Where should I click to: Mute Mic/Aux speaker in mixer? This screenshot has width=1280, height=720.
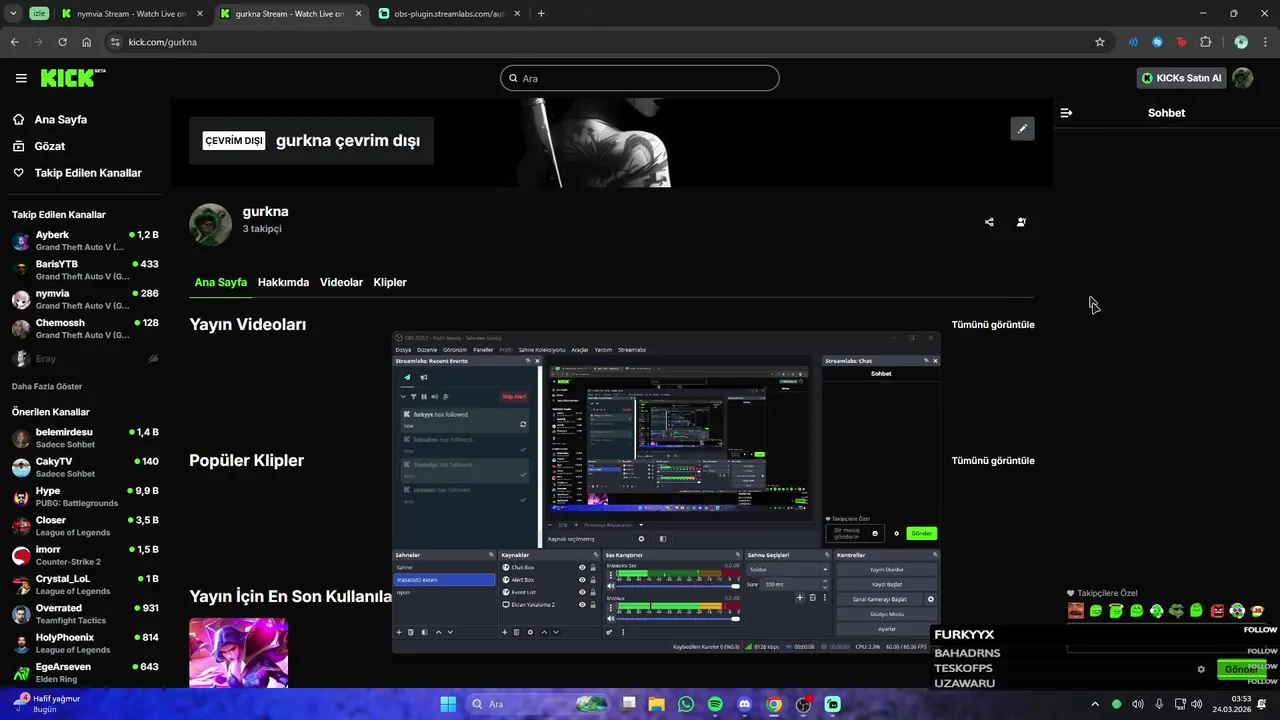point(611,619)
